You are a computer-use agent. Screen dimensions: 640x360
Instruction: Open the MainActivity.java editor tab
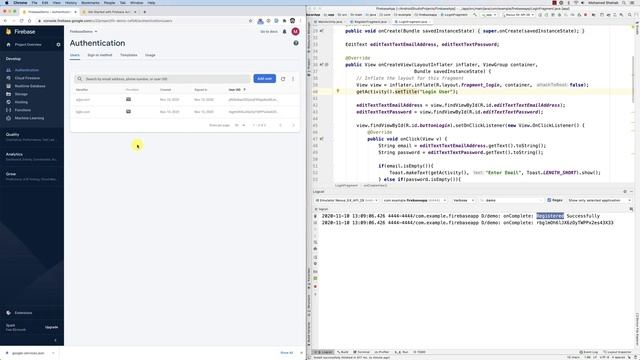330,22
